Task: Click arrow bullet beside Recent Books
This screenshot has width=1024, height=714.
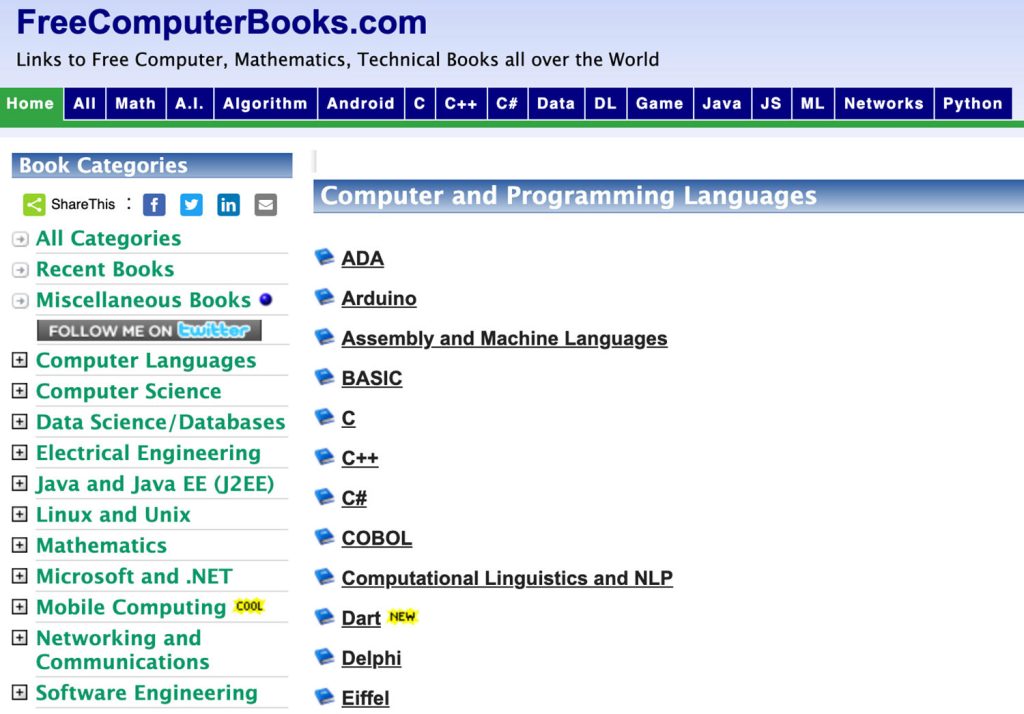Action: 20,270
